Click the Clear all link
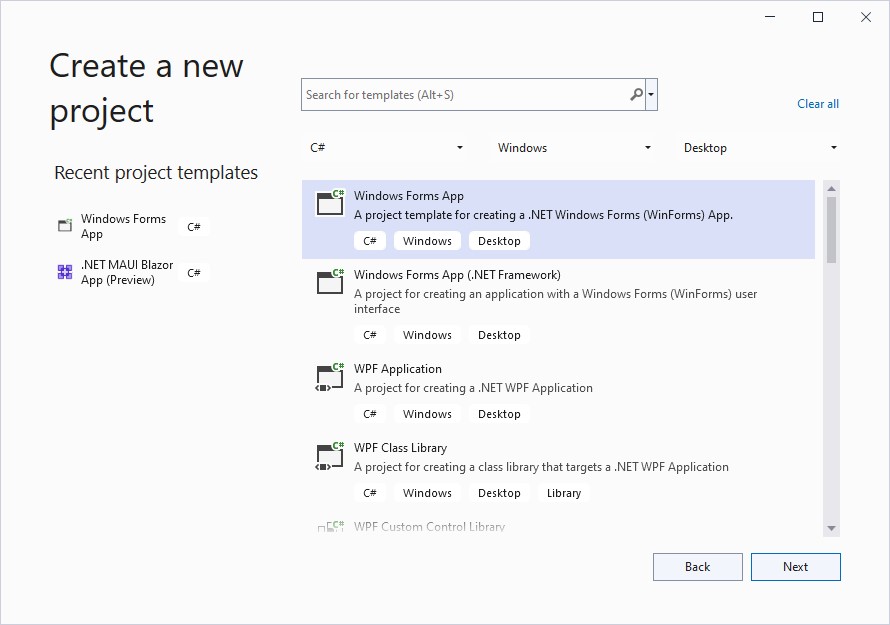This screenshot has width=890, height=625. [817, 104]
